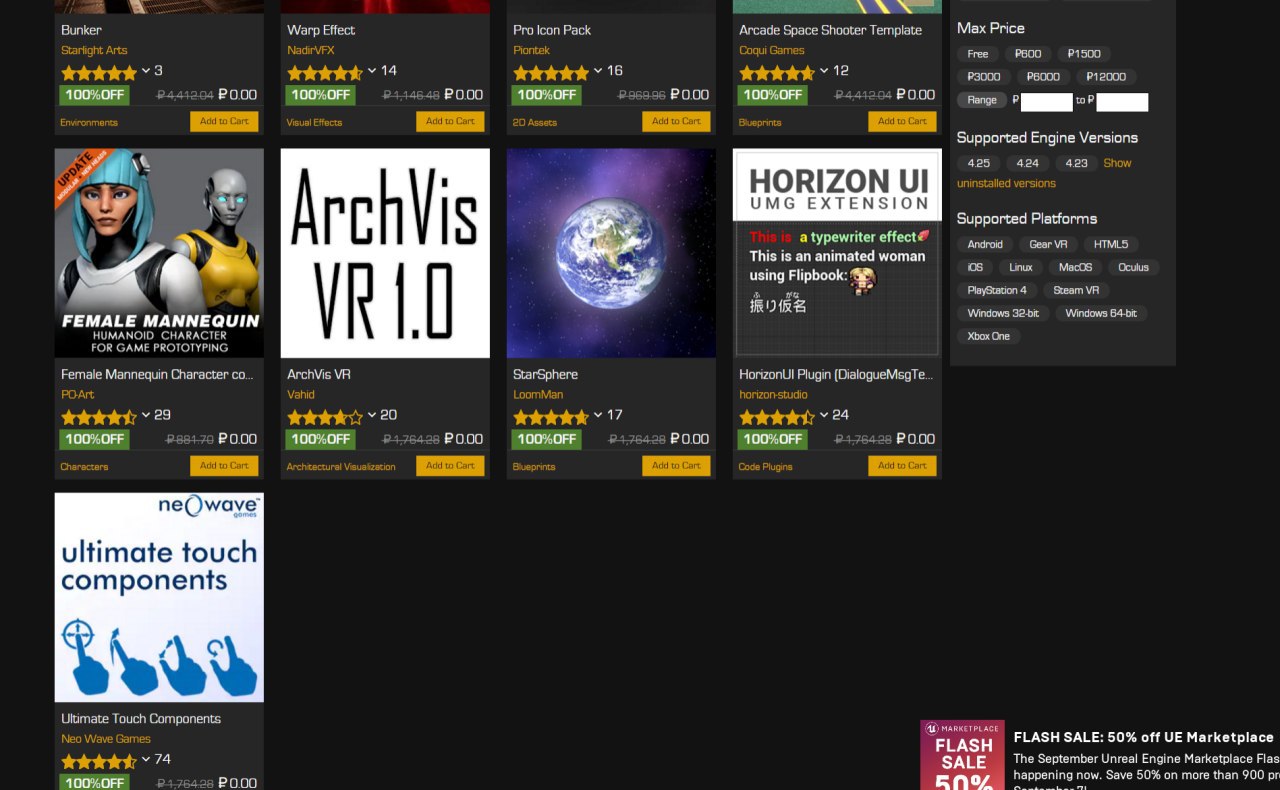1280x790 pixels.
Task: Expand rating chevron for StarSphere
Action: coord(598,415)
